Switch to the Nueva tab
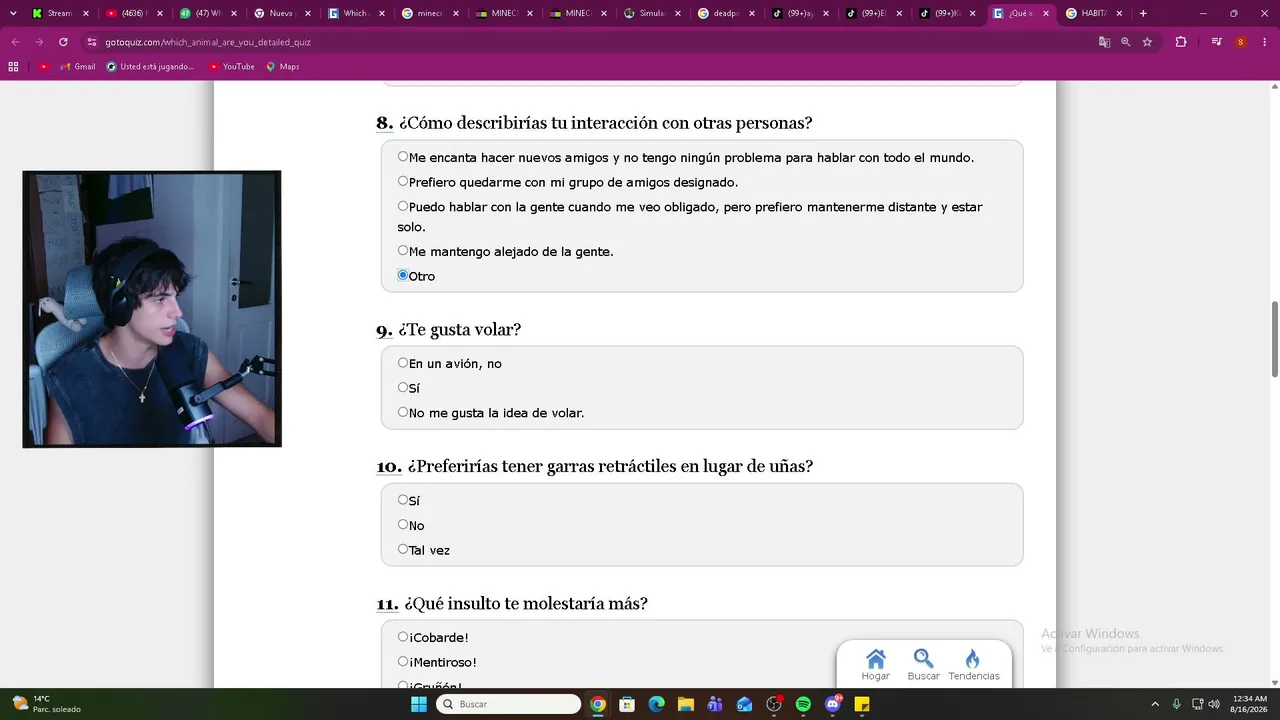The height and width of the screenshot is (720, 1280). (281, 13)
